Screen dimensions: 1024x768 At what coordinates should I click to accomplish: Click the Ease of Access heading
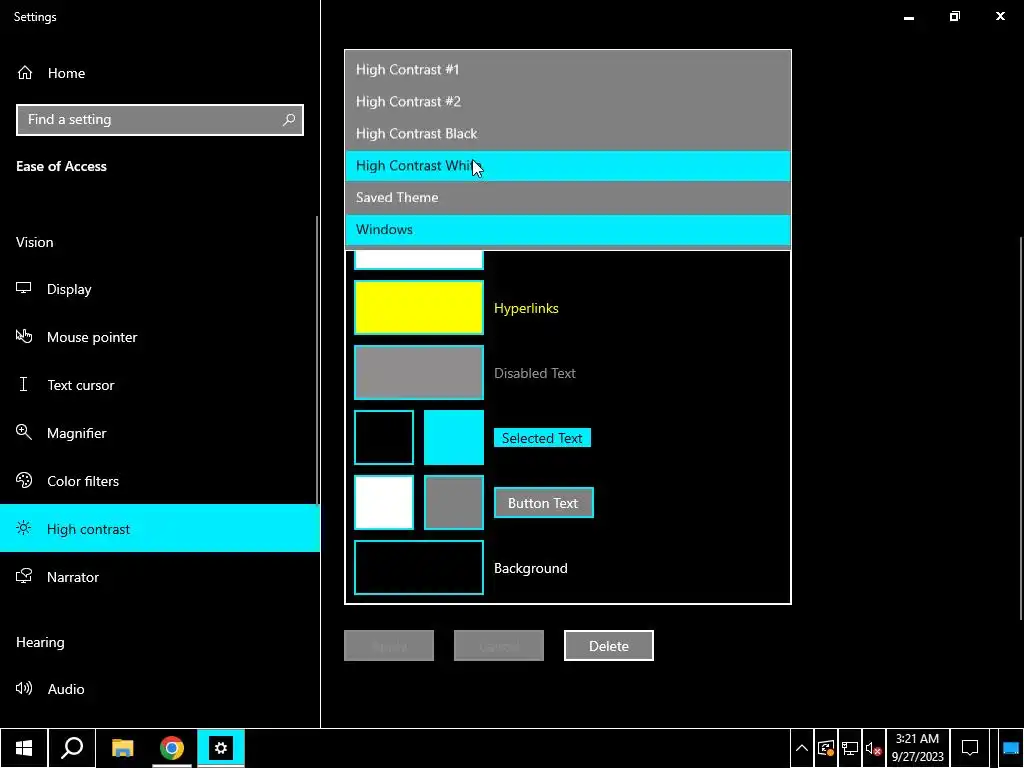61,167
